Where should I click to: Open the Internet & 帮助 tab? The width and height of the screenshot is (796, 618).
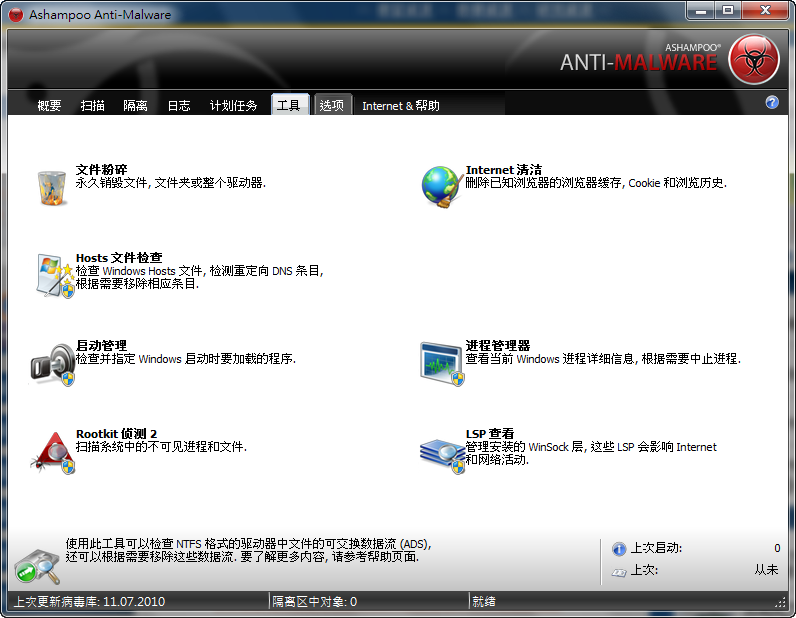(400, 106)
